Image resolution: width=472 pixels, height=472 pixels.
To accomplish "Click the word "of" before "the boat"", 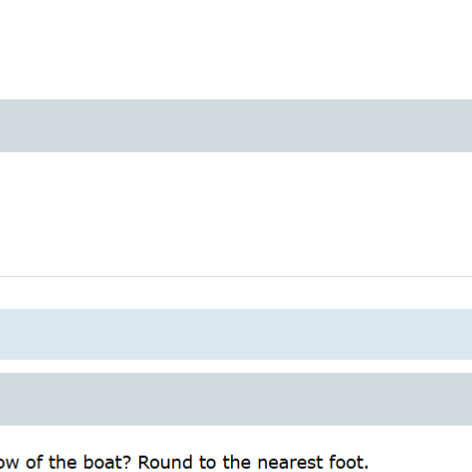I will click(35, 462).
